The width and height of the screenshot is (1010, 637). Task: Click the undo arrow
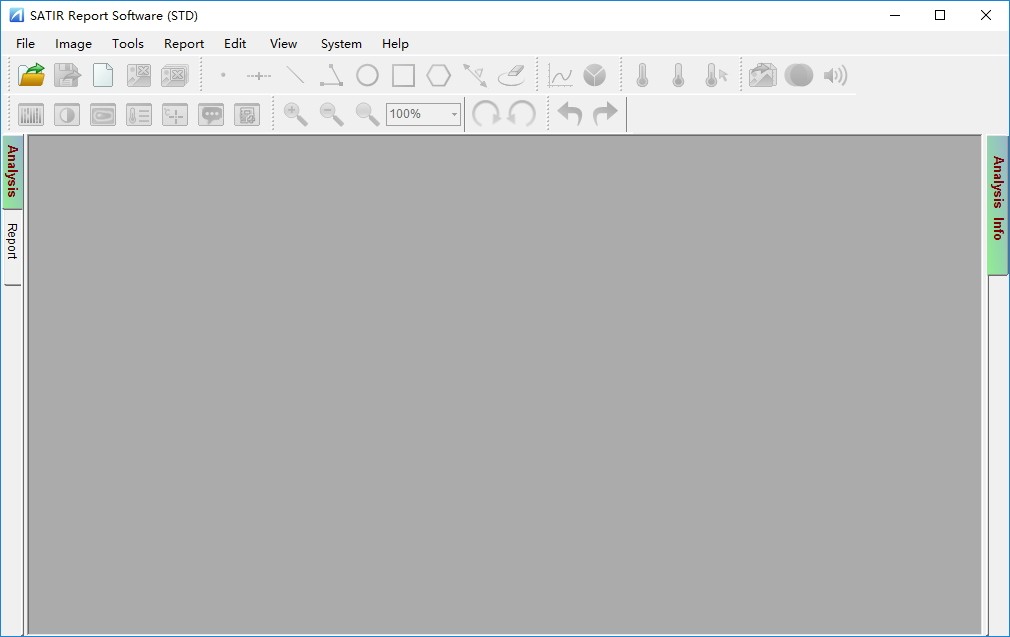click(x=569, y=114)
